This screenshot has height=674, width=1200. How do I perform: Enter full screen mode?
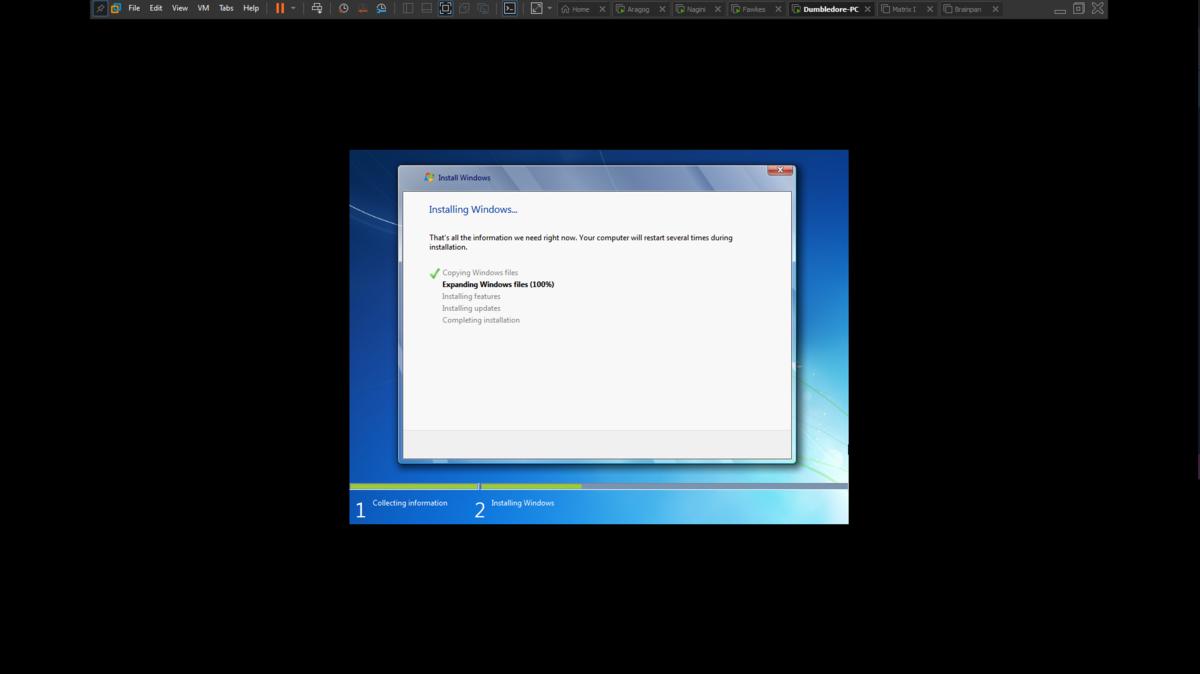click(446, 8)
